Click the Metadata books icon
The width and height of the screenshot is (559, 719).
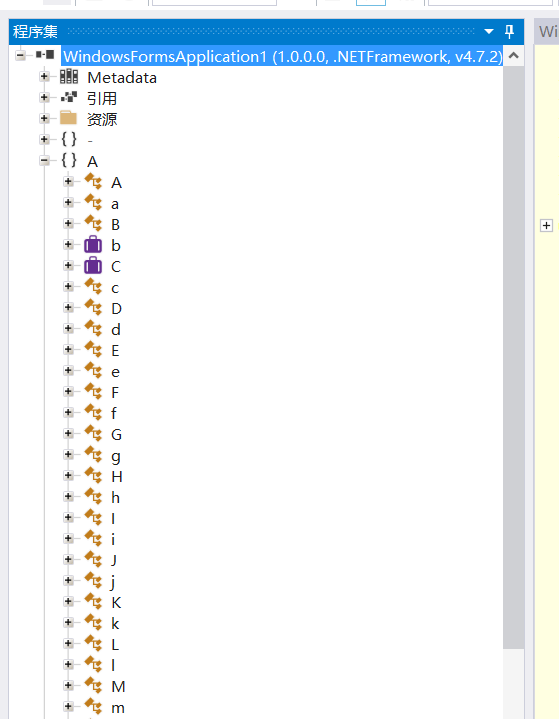[x=69, y=77]
